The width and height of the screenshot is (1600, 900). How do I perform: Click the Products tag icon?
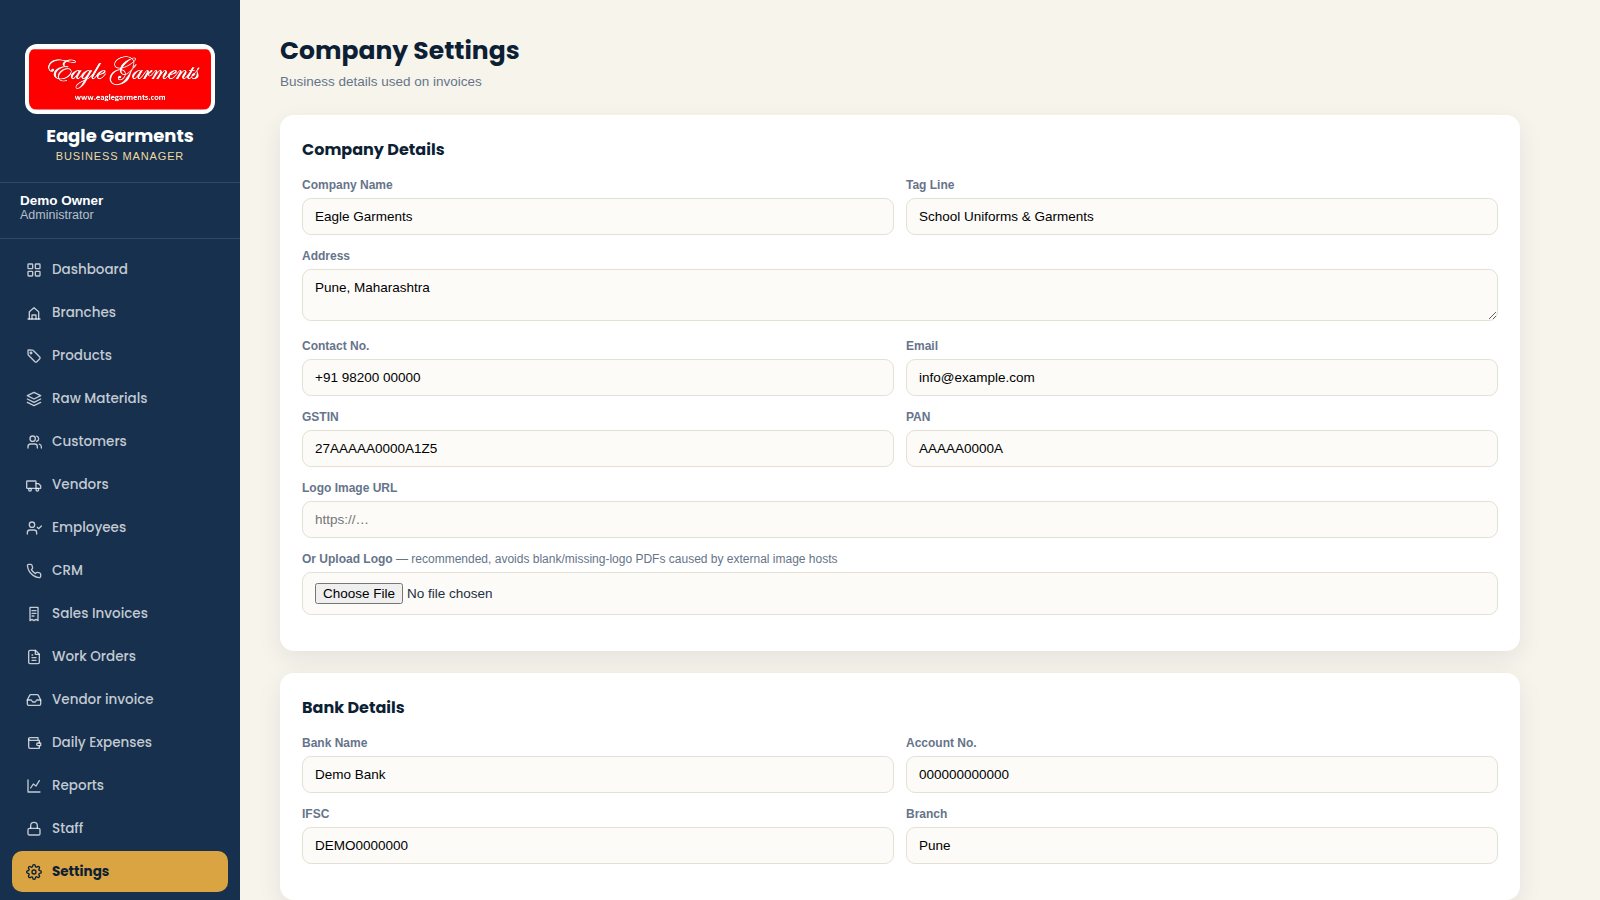(x=34, y=356)
